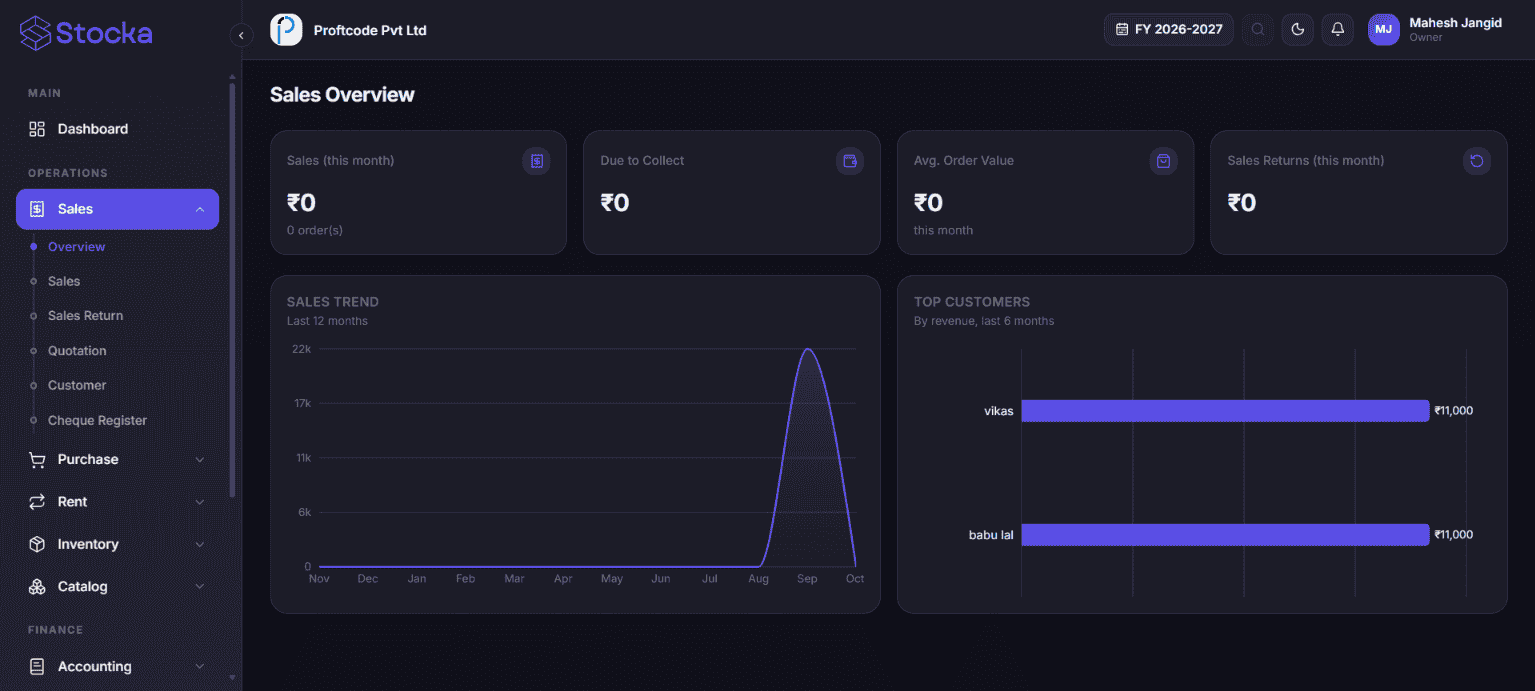This screenshot has width=1535, height=691.
Task: Click the Avg. Order Value label
Action: coord(964,161)
